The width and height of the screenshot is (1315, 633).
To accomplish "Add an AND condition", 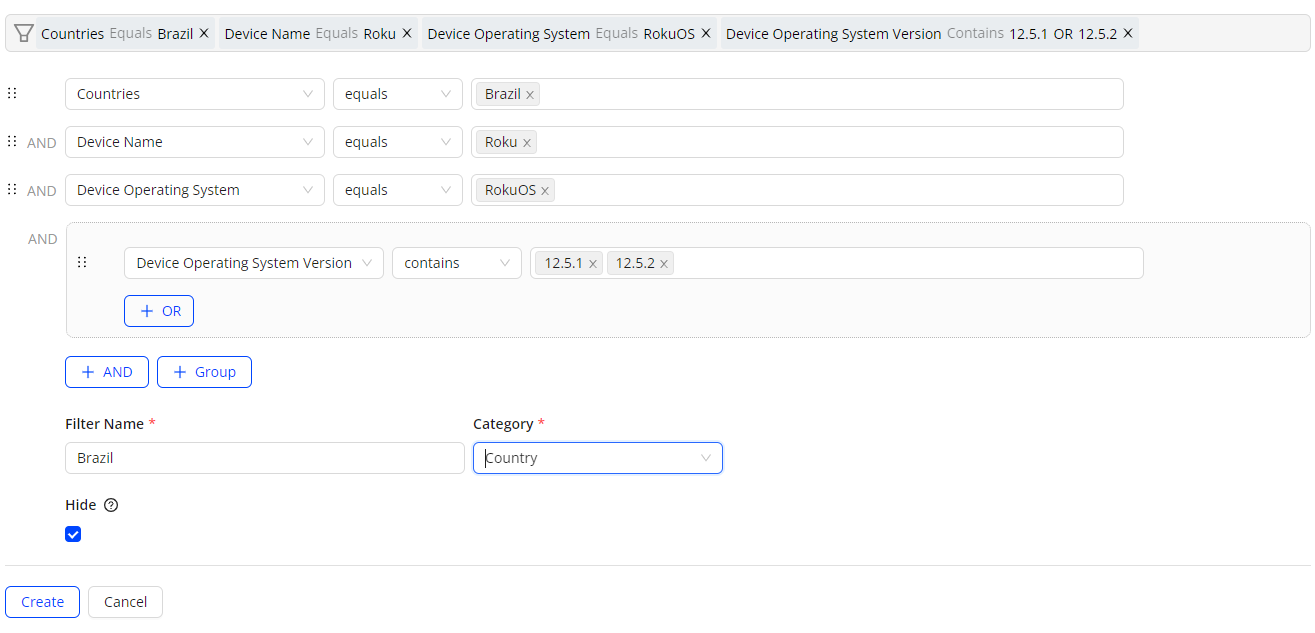I will click(107, 372).
